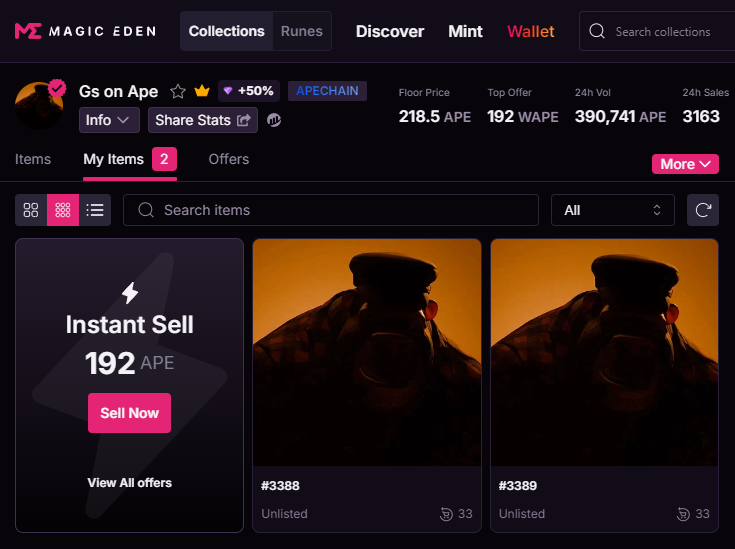Screen dimensions: 735x549
Task: Open the More dropdown menu
Action: pos(685,164)
